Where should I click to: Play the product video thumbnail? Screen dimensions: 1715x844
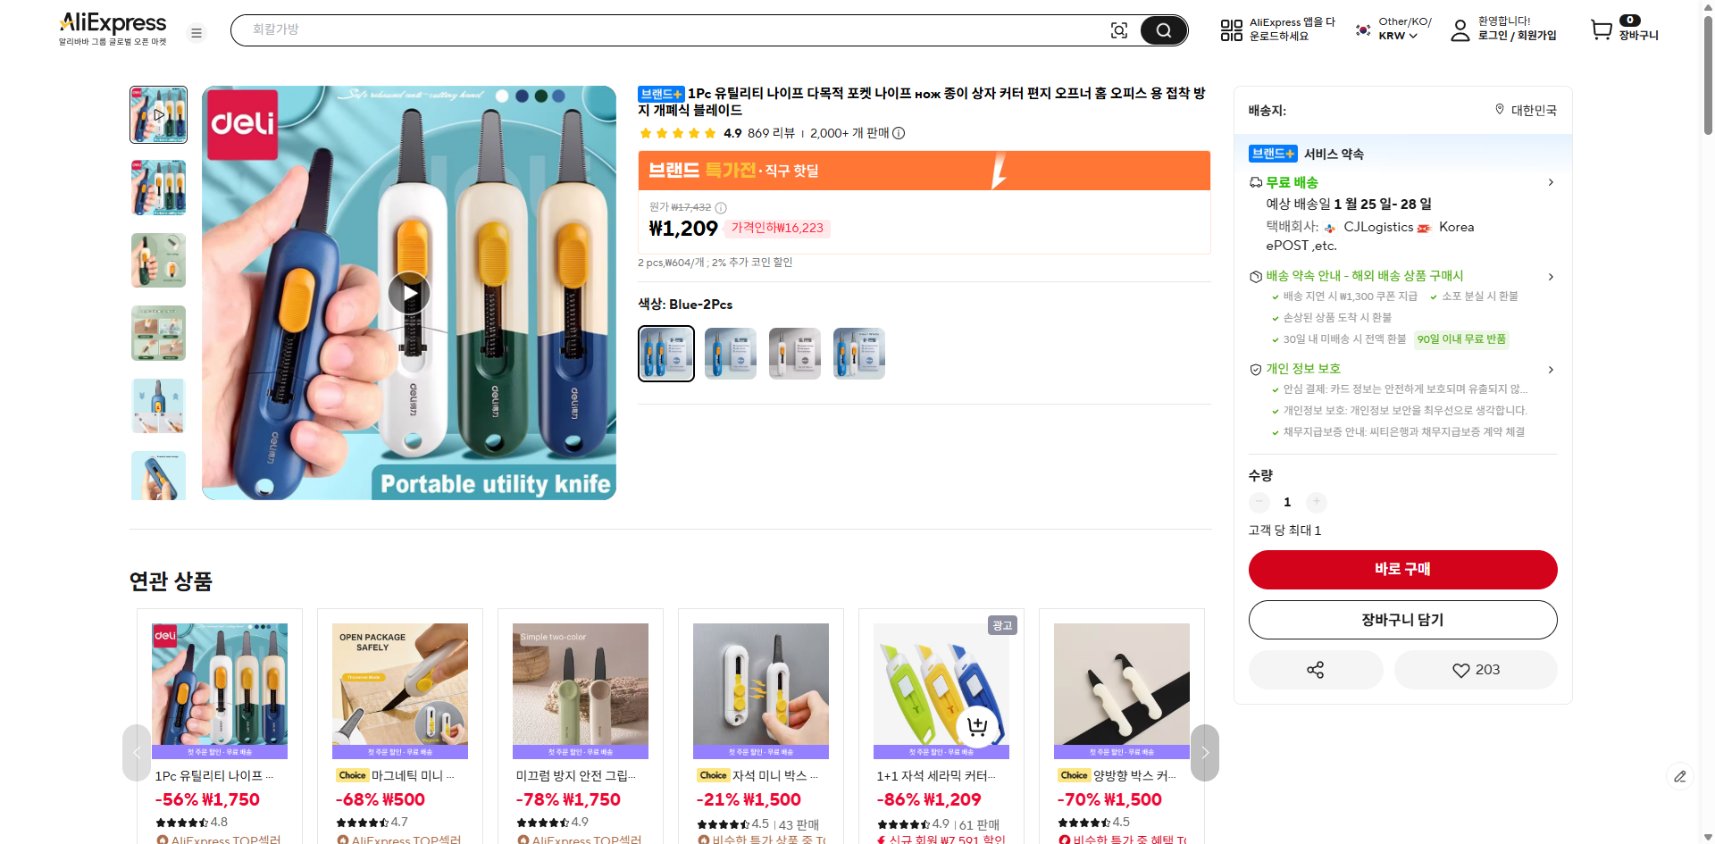[409, 293]
